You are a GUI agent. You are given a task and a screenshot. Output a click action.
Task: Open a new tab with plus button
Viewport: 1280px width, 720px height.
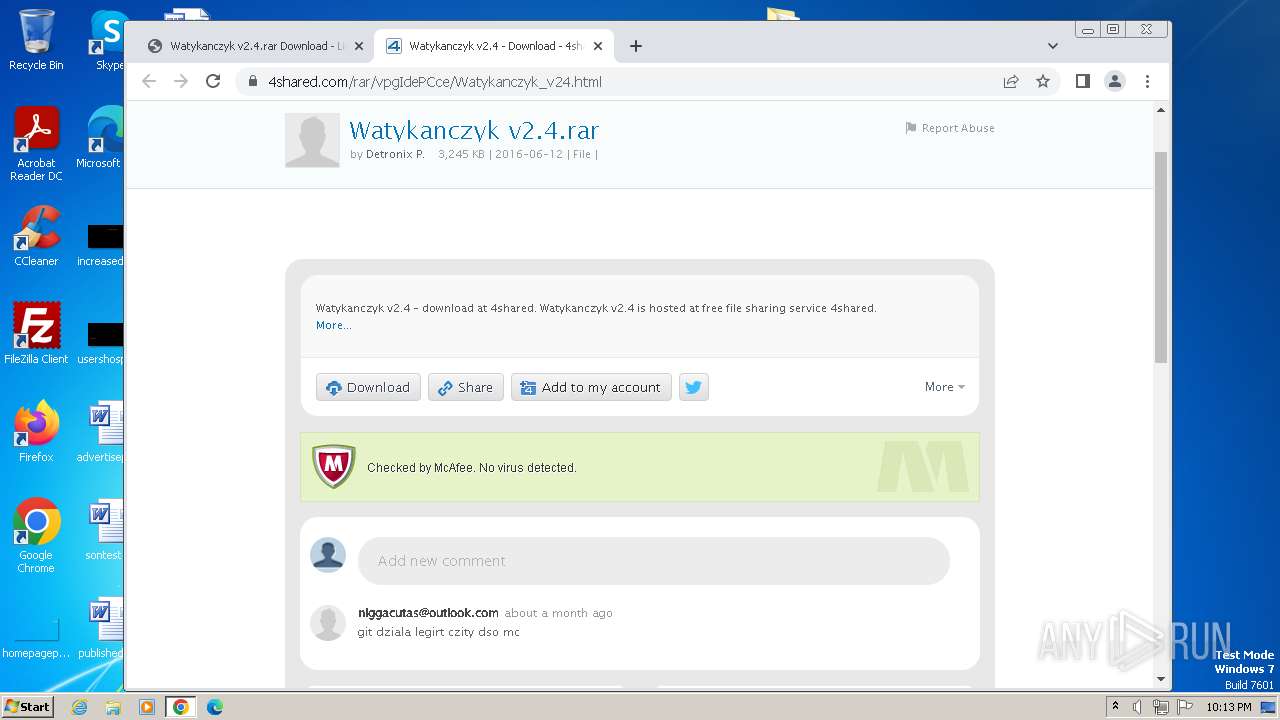(635, 46)
